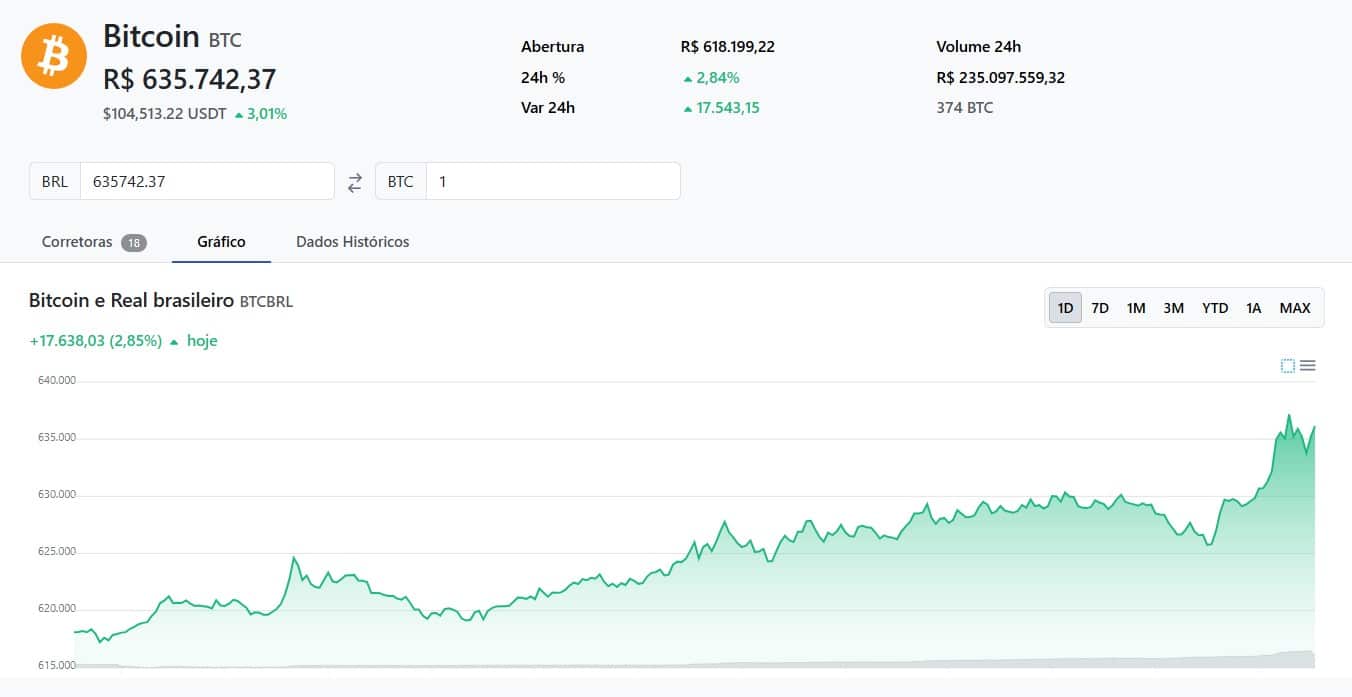The height and width of the screenshot is (697, 1352).
Task: Select the YTD chart range
Action: [1215, 308]
